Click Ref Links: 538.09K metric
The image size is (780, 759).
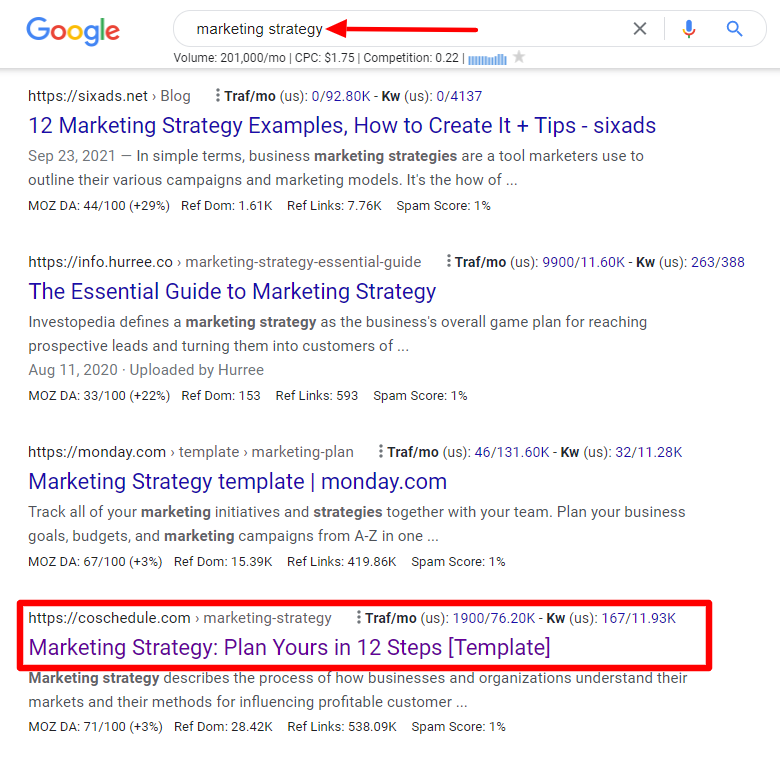tap(342, 727)
